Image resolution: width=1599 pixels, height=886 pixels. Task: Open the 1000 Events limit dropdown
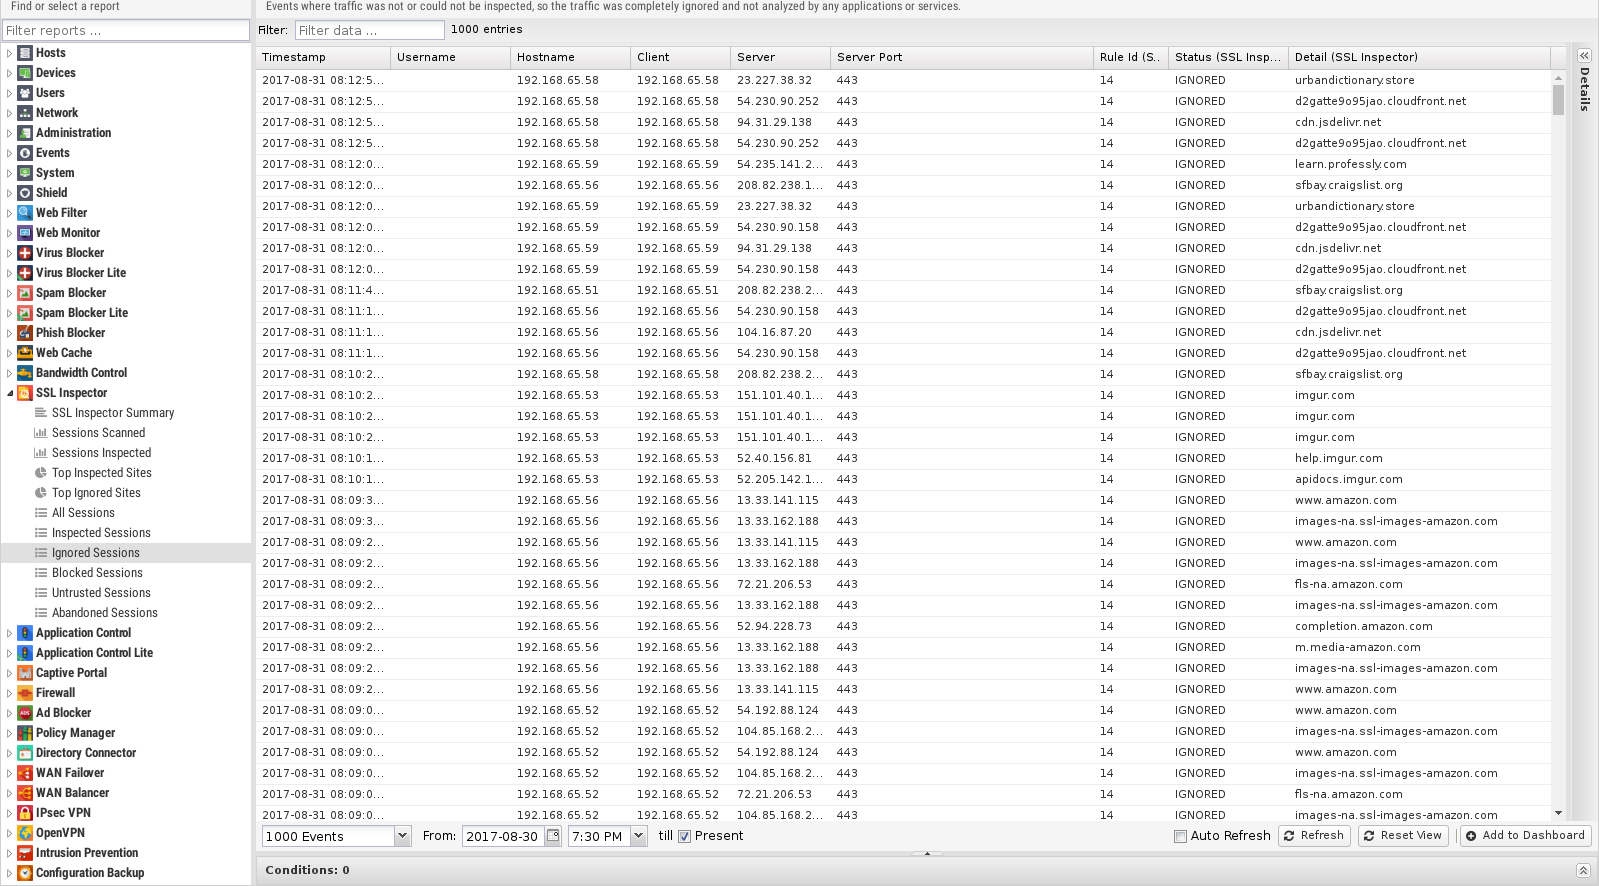[402, 836]
